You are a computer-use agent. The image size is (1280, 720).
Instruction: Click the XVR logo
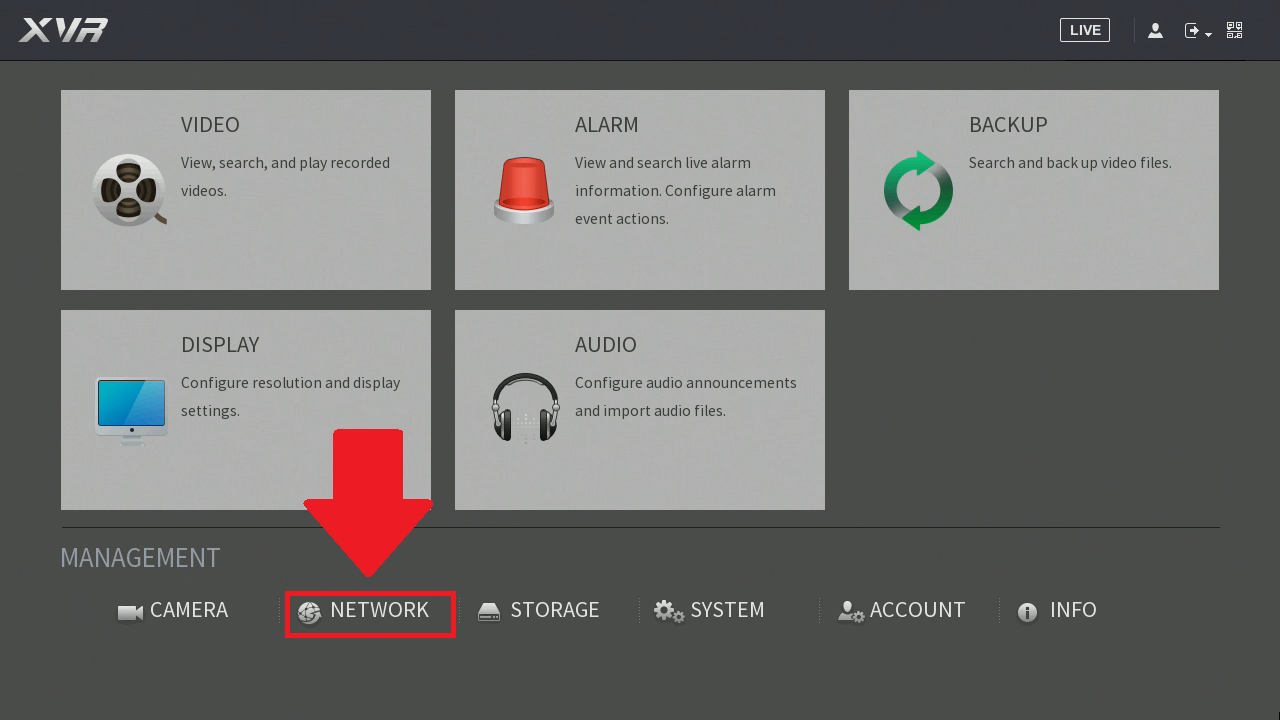click(x=63, y=30)
